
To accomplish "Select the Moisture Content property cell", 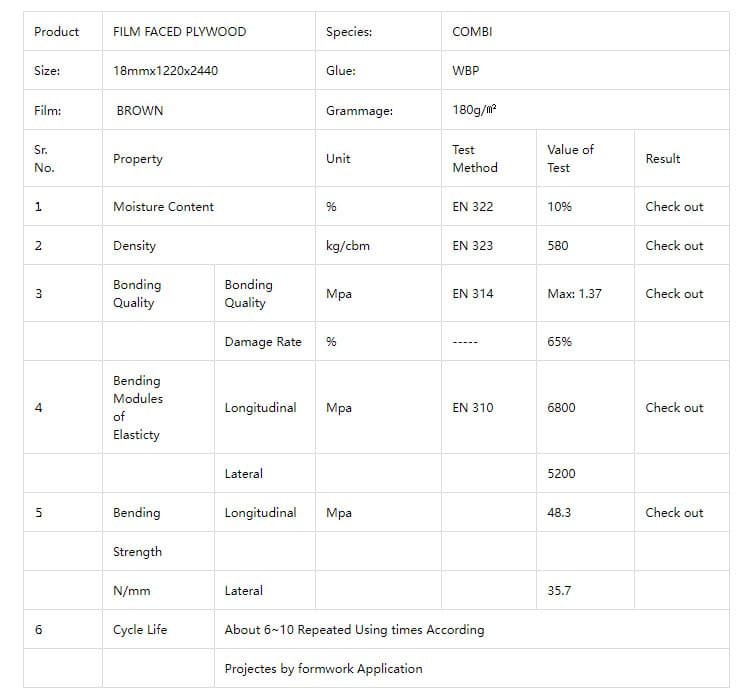I will (x=163, y=207).
